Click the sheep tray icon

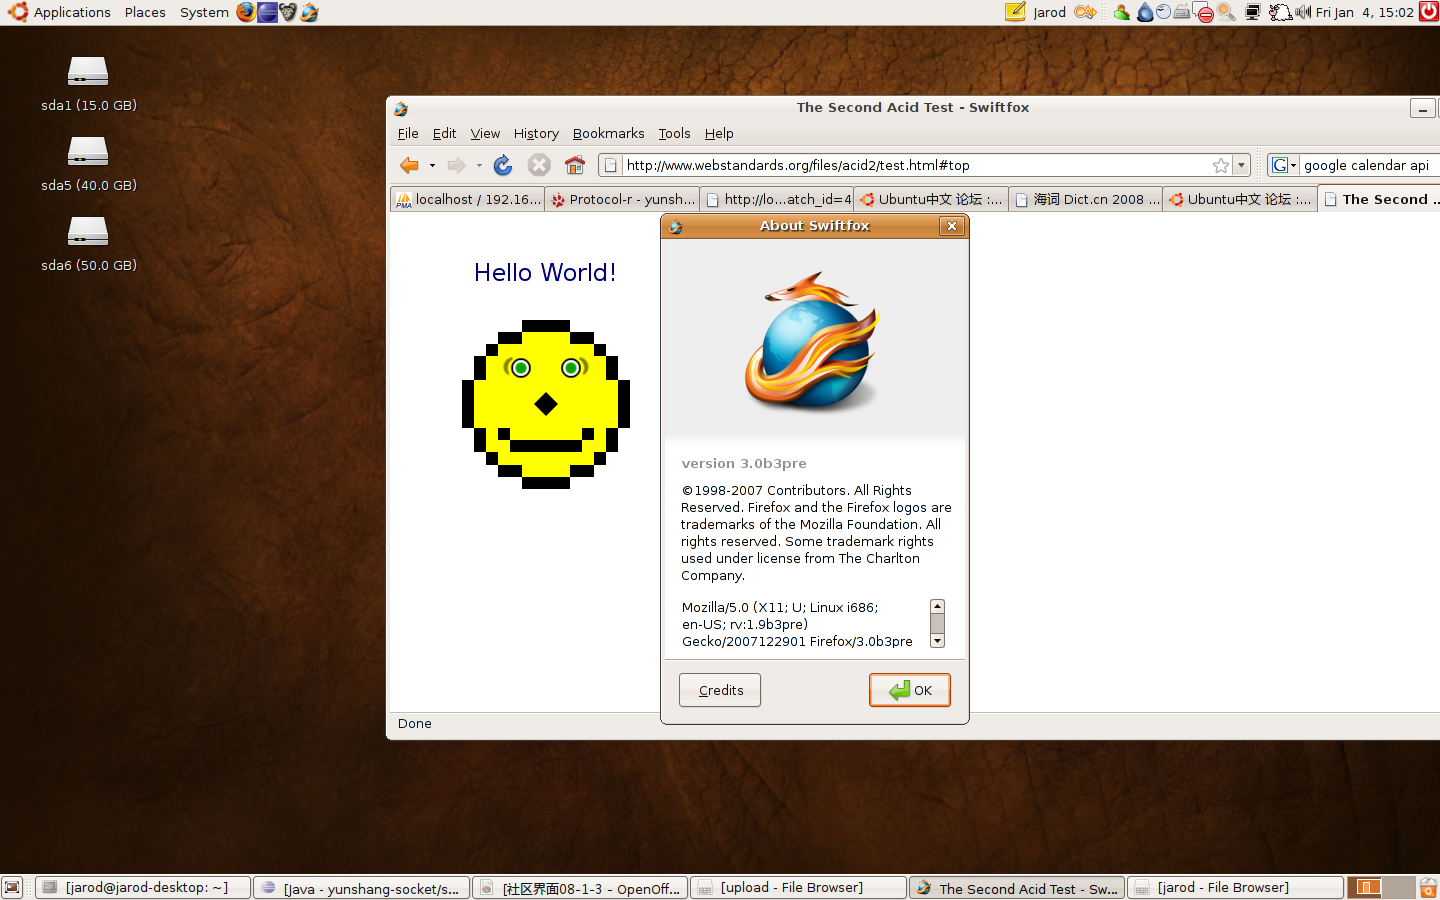coord(1280,12)
